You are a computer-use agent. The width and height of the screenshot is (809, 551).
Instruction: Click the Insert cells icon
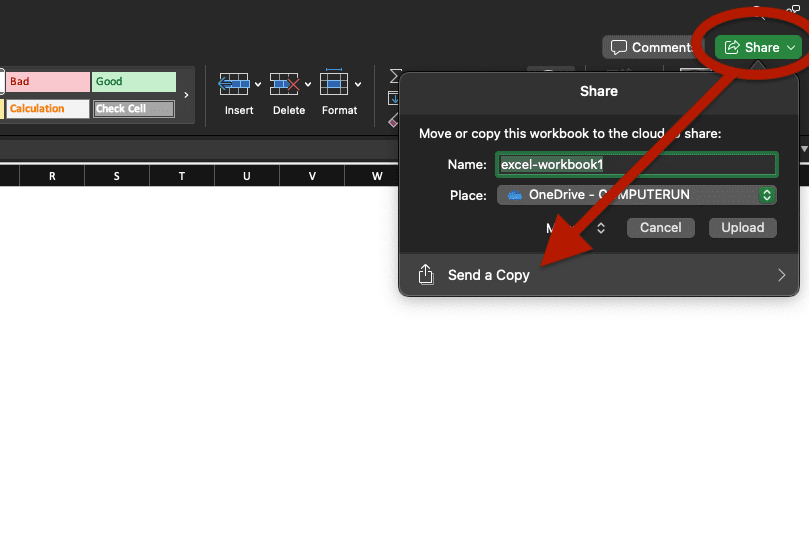click(x=233, y=84)
